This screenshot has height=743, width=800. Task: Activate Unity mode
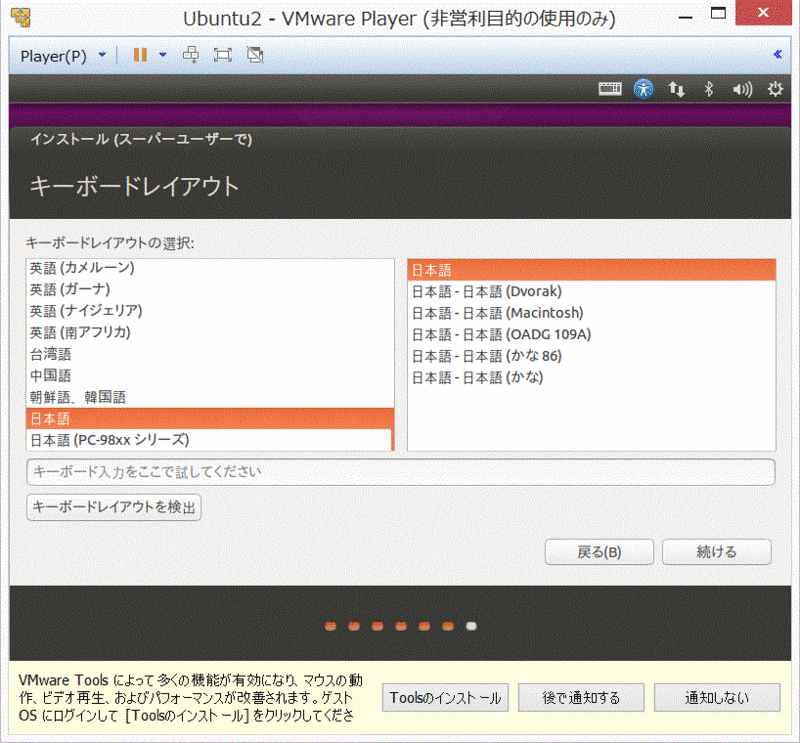pyautogui.click(x=254, y=55)
